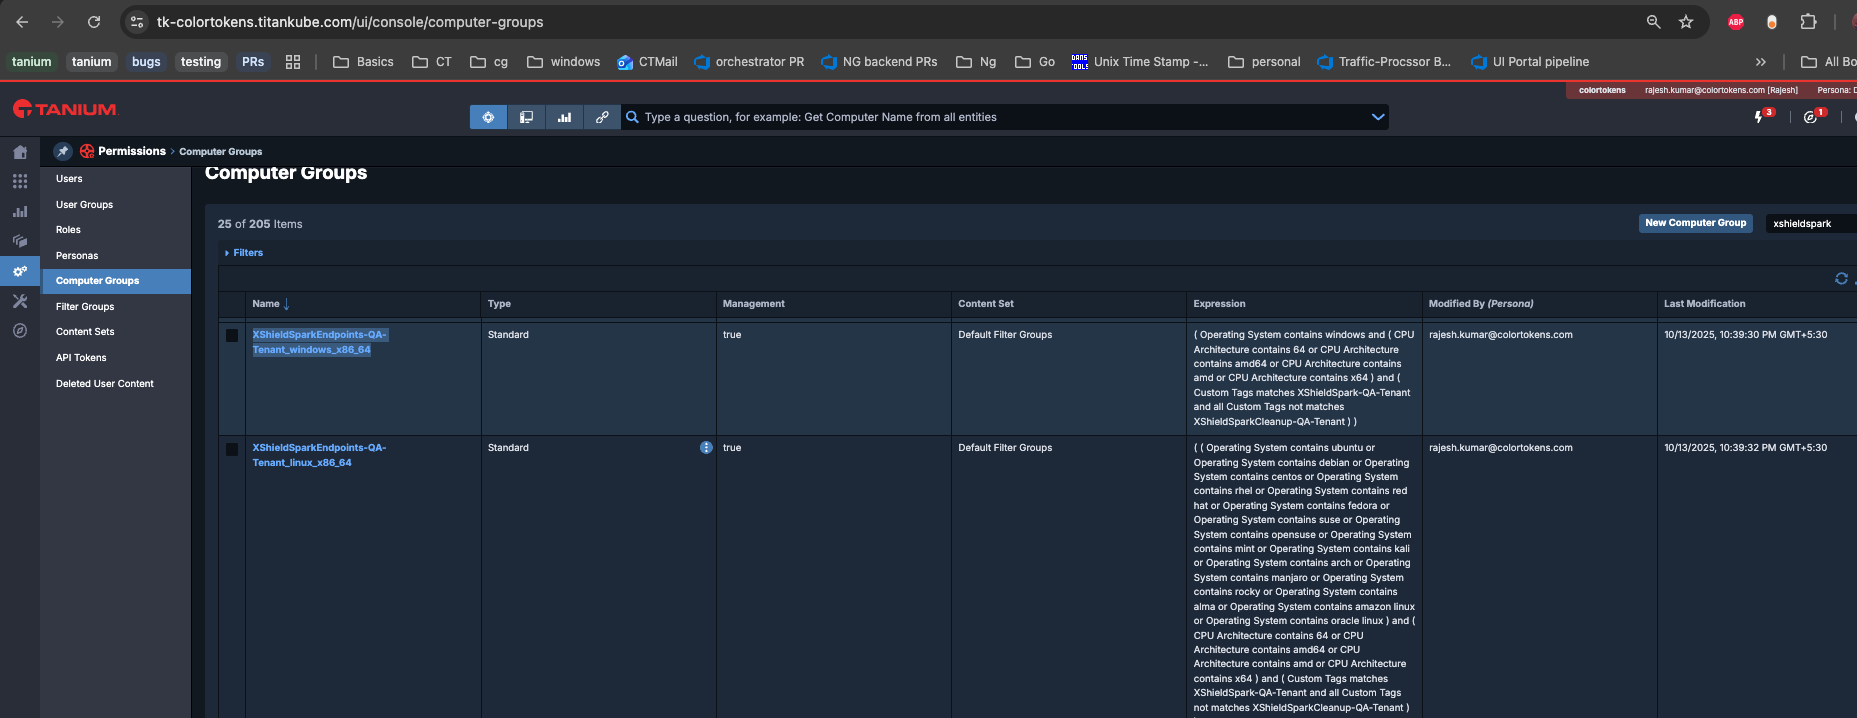The height and width of the screenshot is (718, 1857).
Task: Click Permissions breadcrumb link
Action: [132, 151]
